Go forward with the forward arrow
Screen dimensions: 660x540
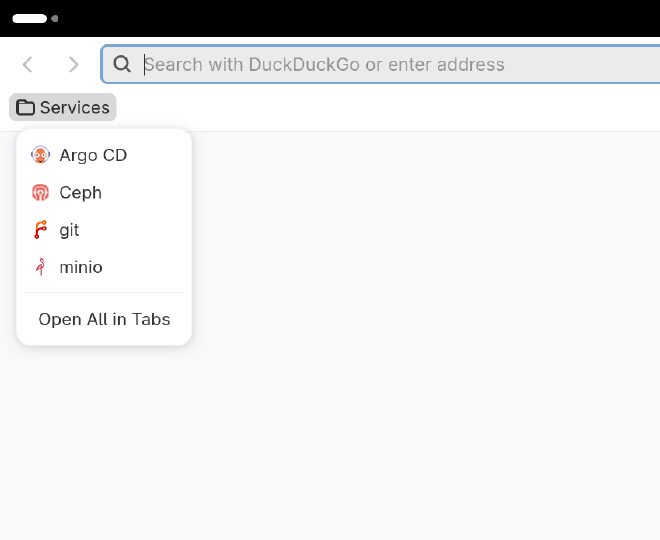click(x=73, y=64)
